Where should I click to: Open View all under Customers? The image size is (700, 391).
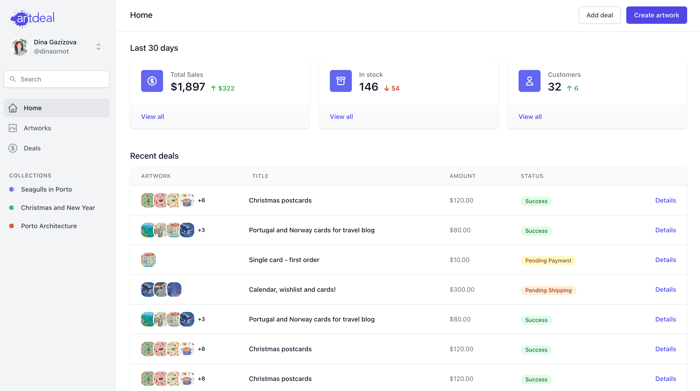(530, 116)
